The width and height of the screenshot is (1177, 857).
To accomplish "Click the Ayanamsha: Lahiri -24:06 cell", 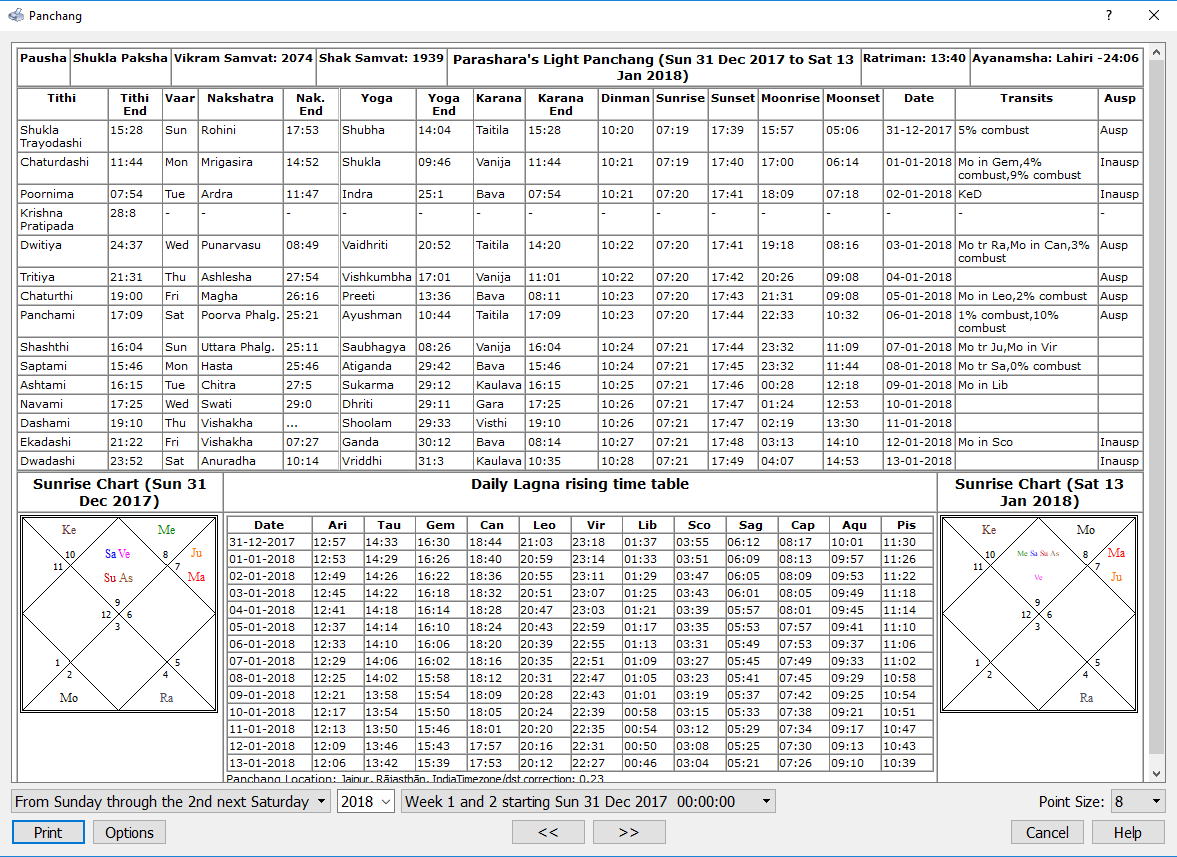I will pos(1056,67).
